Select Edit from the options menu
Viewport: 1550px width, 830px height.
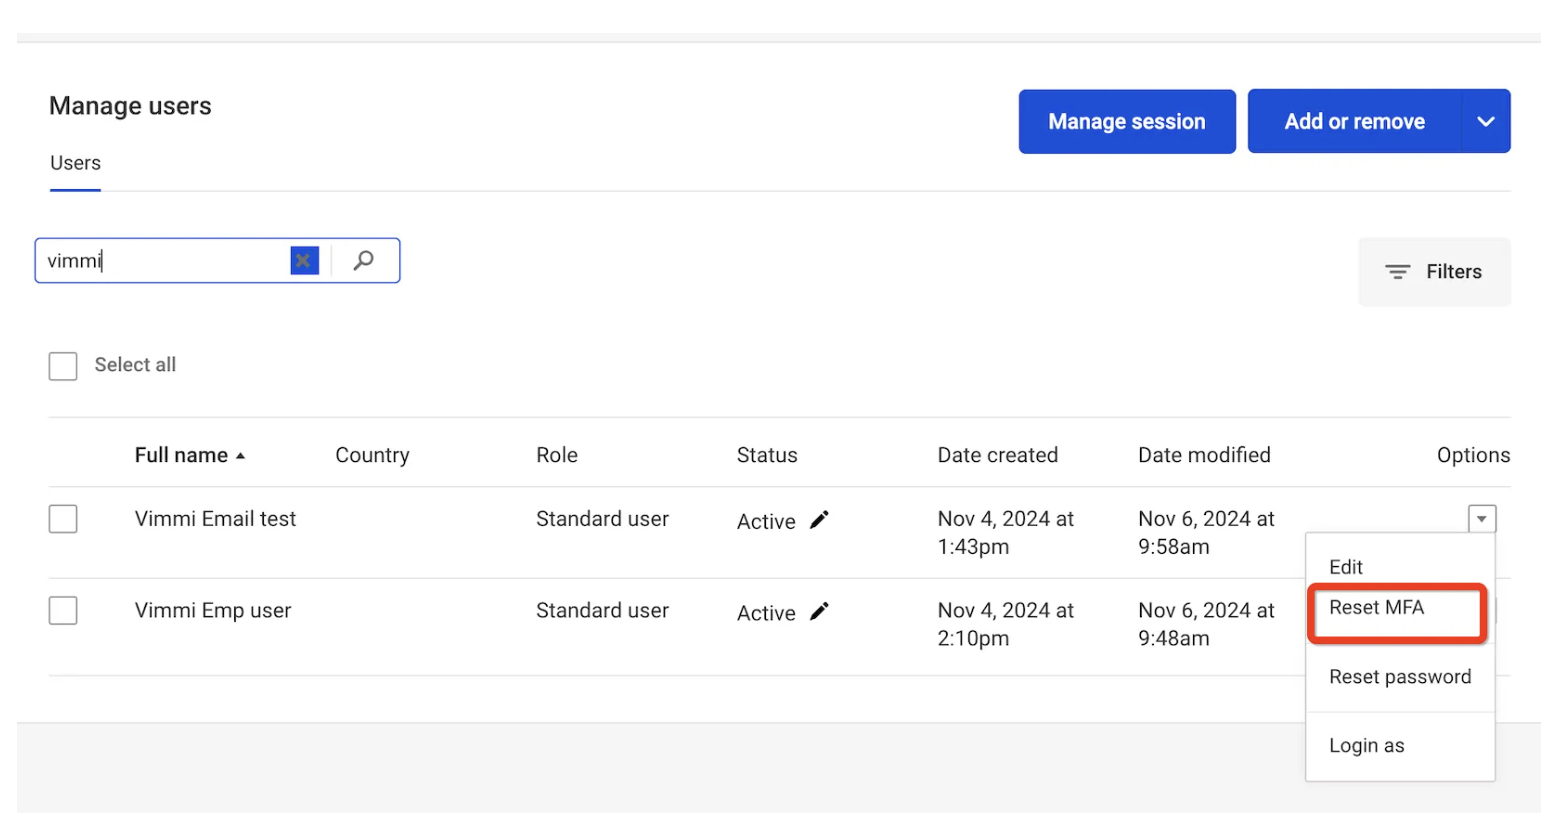click(x=1346, y=566)
